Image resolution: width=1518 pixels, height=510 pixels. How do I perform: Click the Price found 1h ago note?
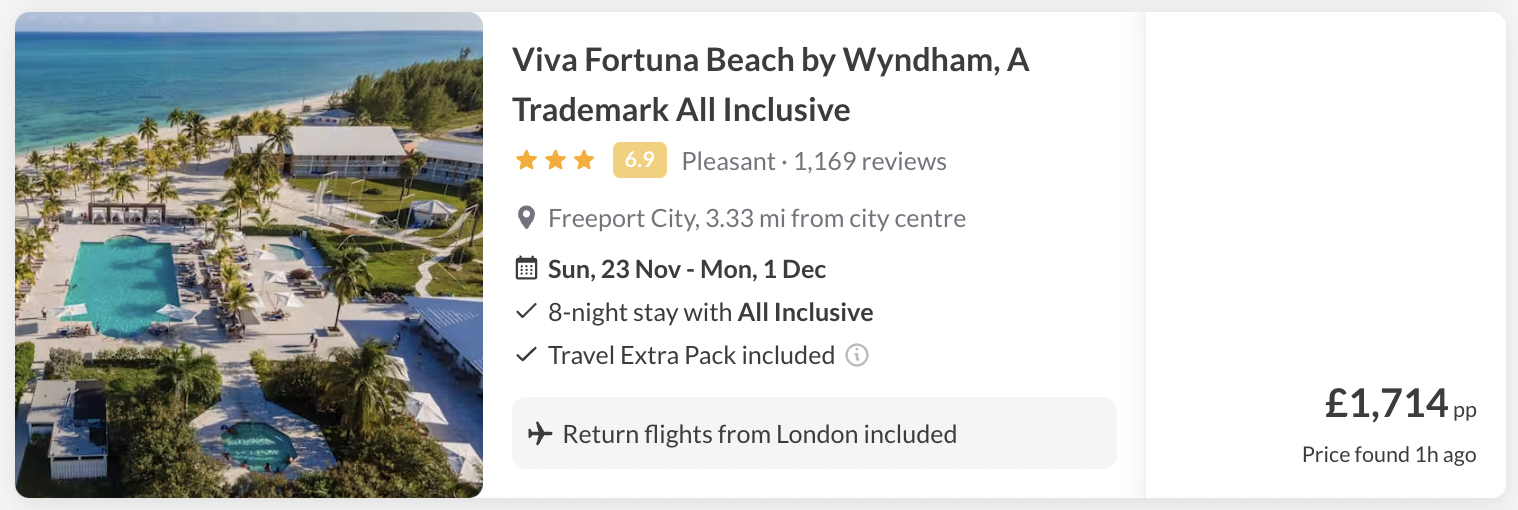1389,455
